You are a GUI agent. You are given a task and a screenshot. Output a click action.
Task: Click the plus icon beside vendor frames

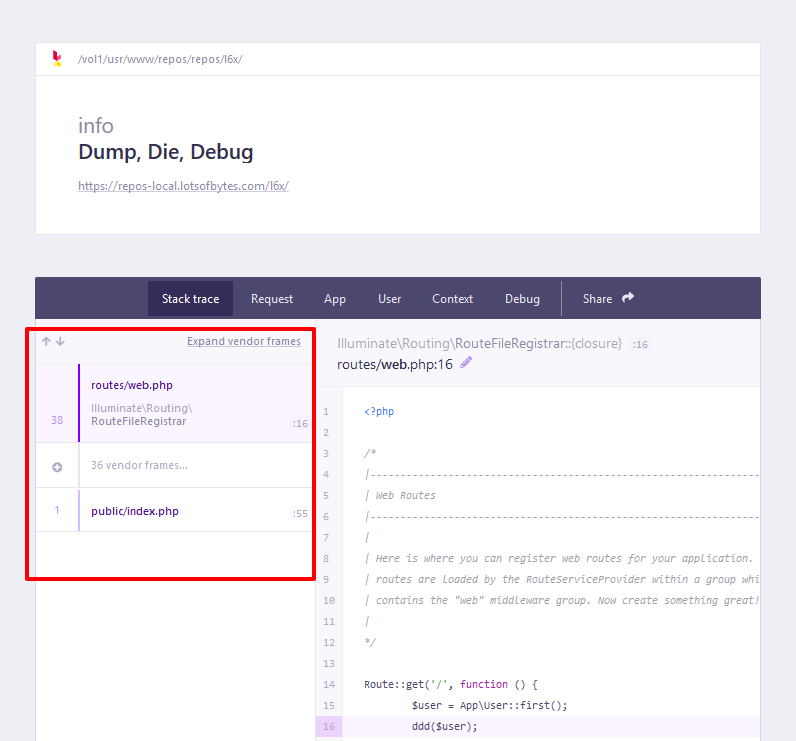(57, 466)
